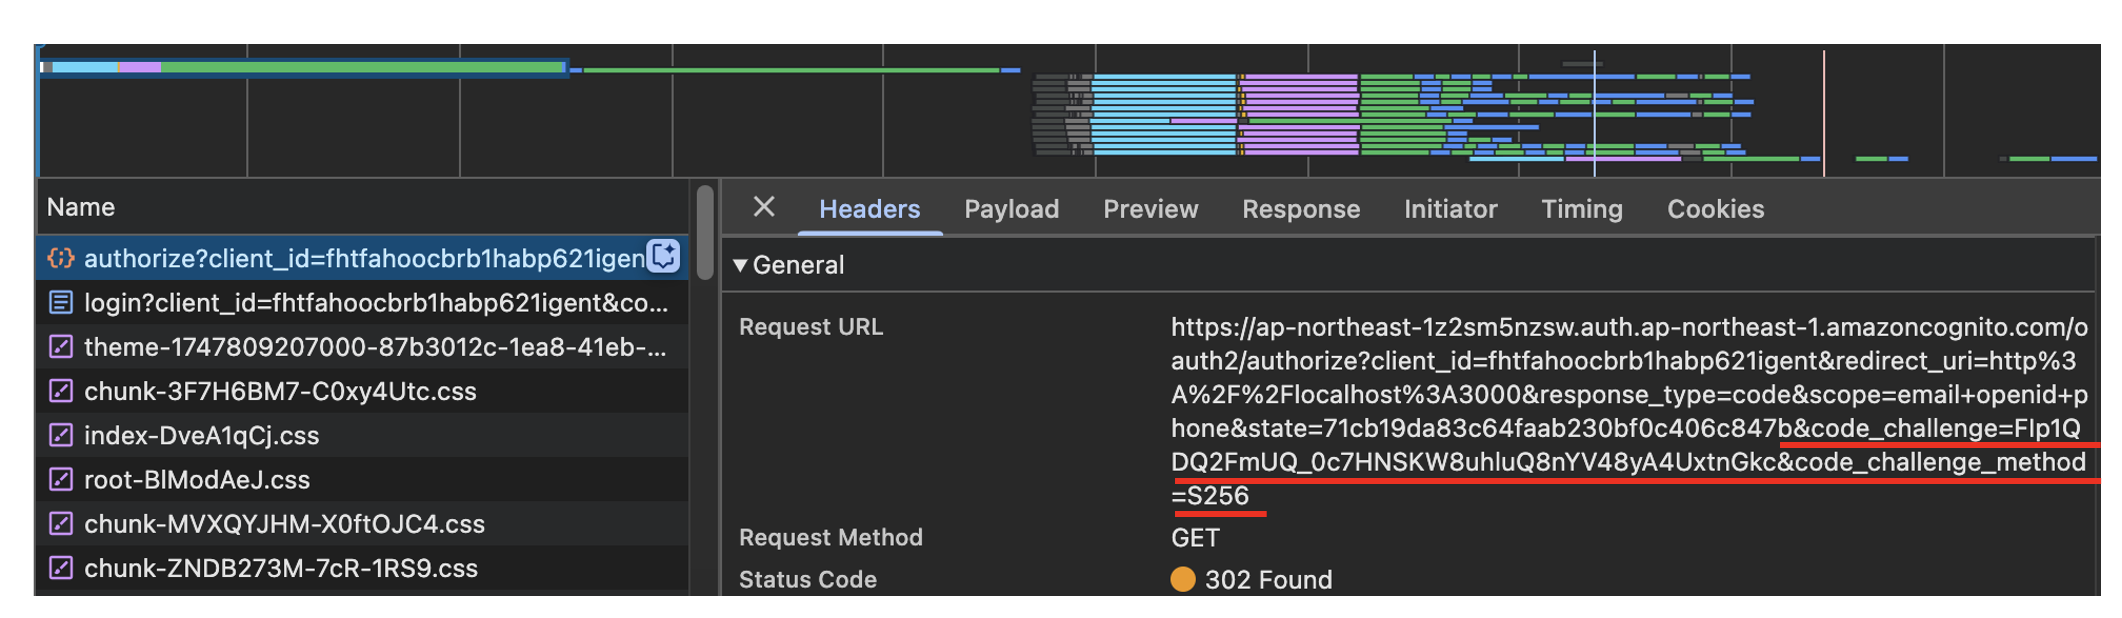Show the Response tab
Image resolution: width=2122 pixels, height=618 pixels.
click(1300, 209)
